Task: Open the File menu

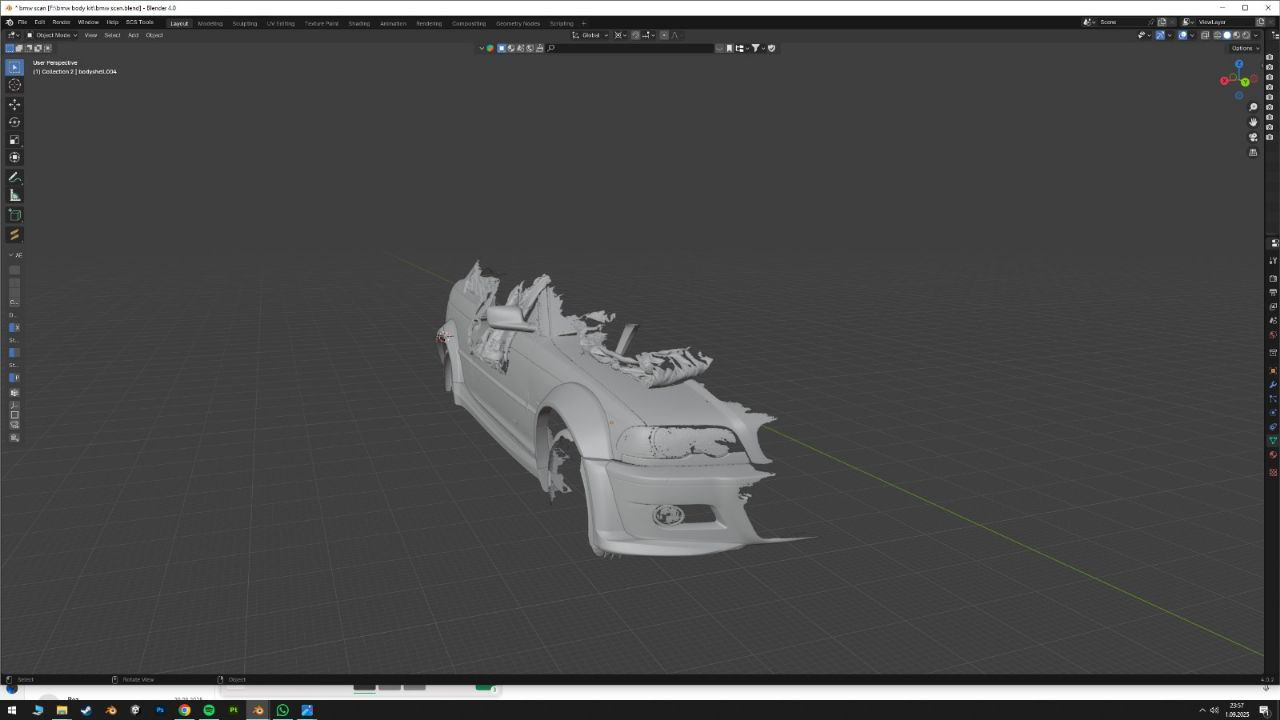Action: [x=22, y=22]
